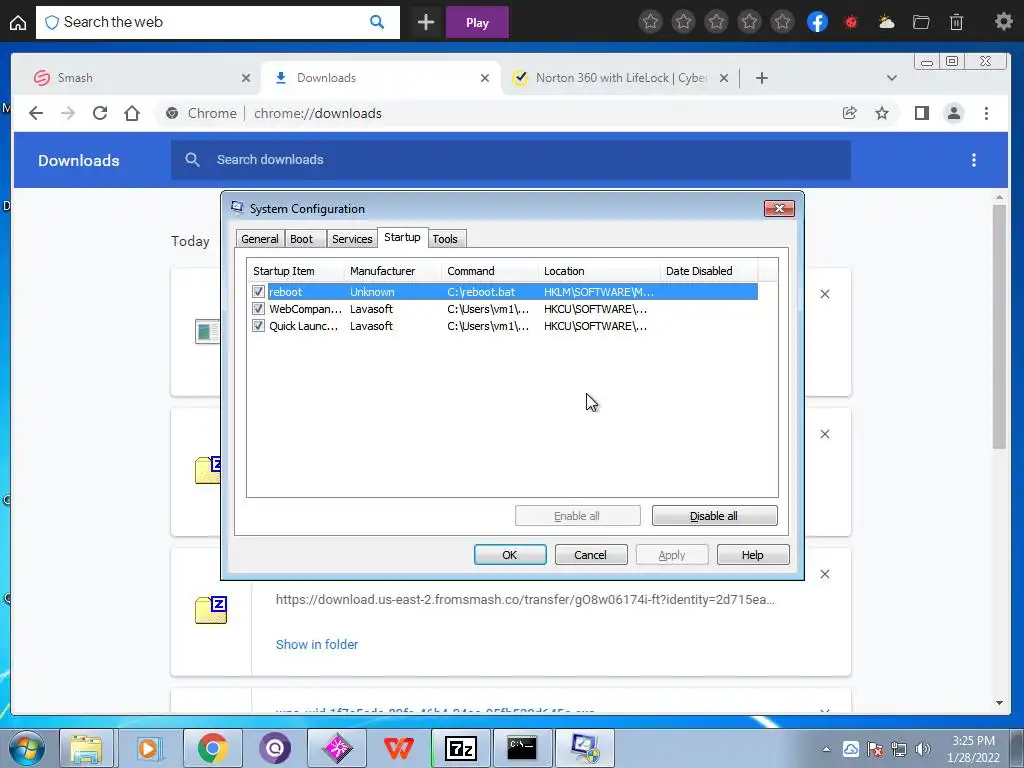
Task: Open the Facebook shortcut icon
Action: click(817, 22)
